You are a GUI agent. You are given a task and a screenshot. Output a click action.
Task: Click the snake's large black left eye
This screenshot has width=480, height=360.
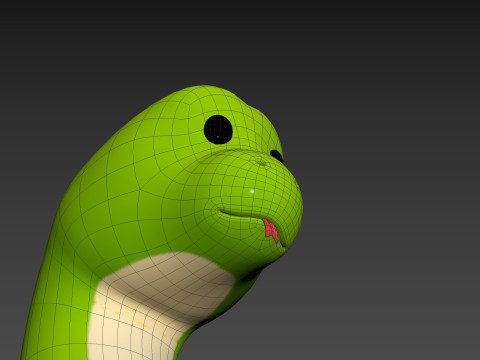218,129
